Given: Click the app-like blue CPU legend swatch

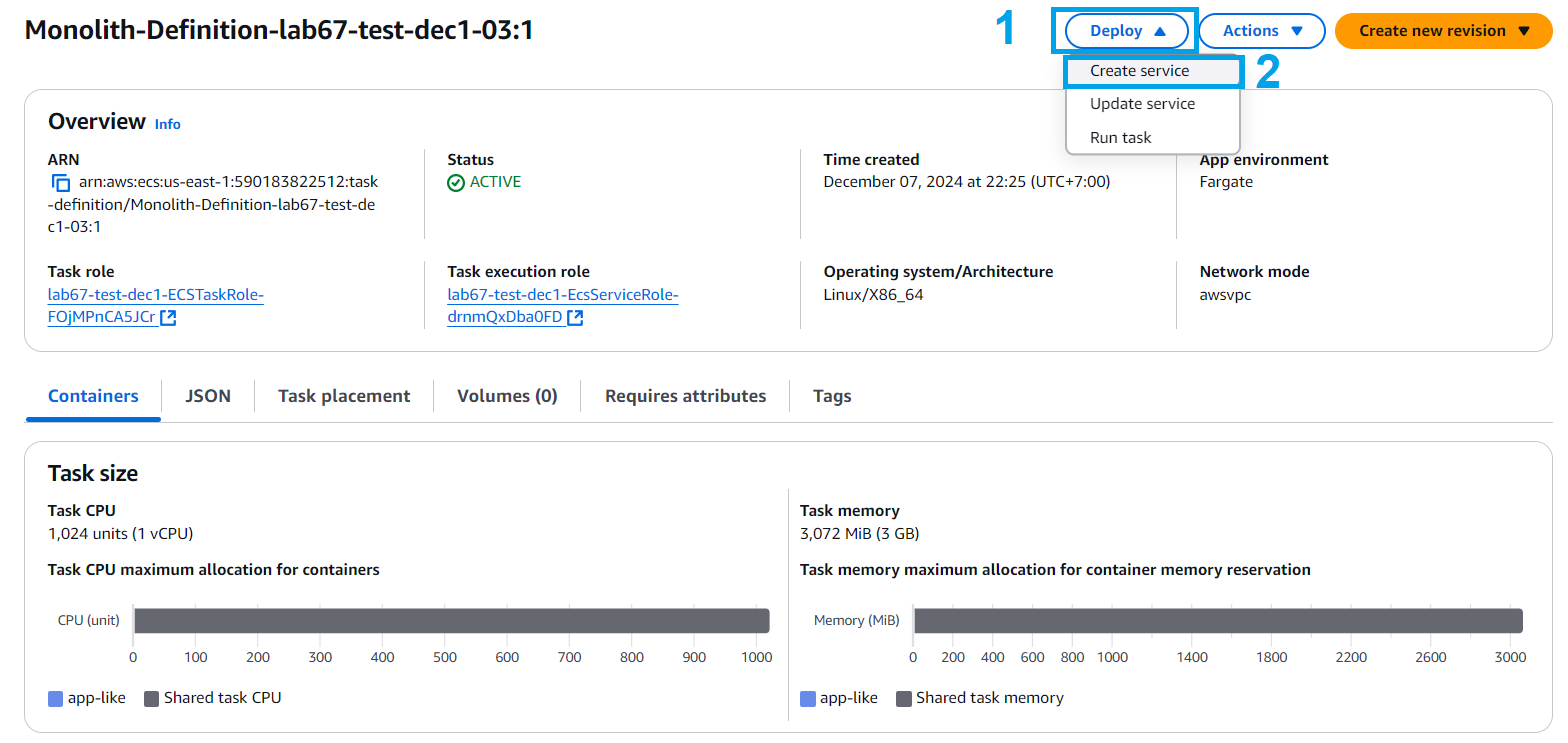Looking at the screenshot, I should 55,698.
